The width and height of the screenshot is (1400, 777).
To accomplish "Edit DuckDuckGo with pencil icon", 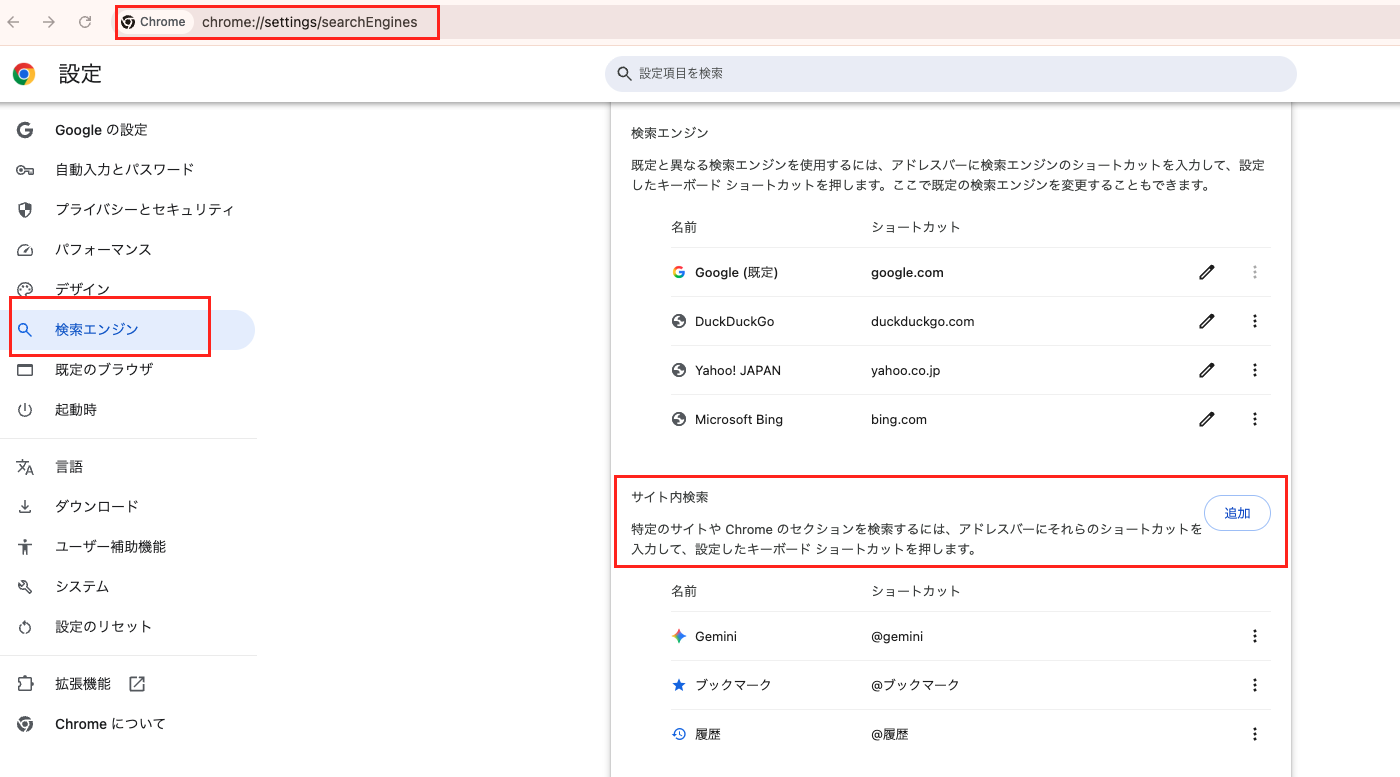I will [x=1207, y=321].
